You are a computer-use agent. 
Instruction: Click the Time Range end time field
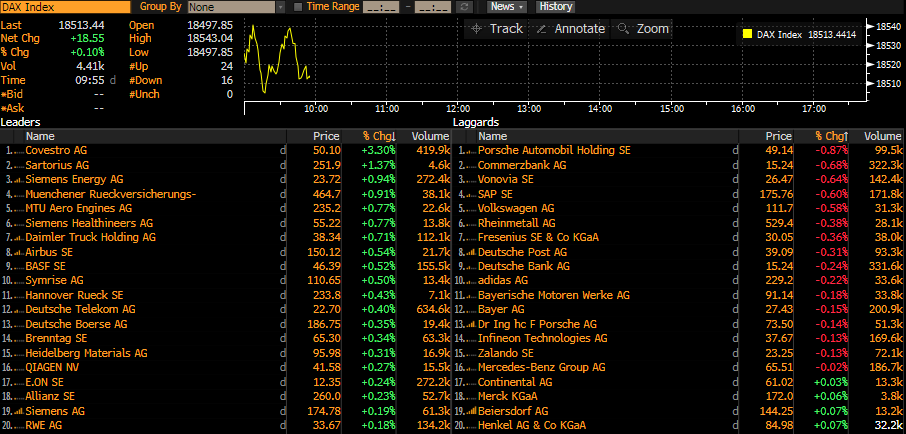[x=433, y=6]
